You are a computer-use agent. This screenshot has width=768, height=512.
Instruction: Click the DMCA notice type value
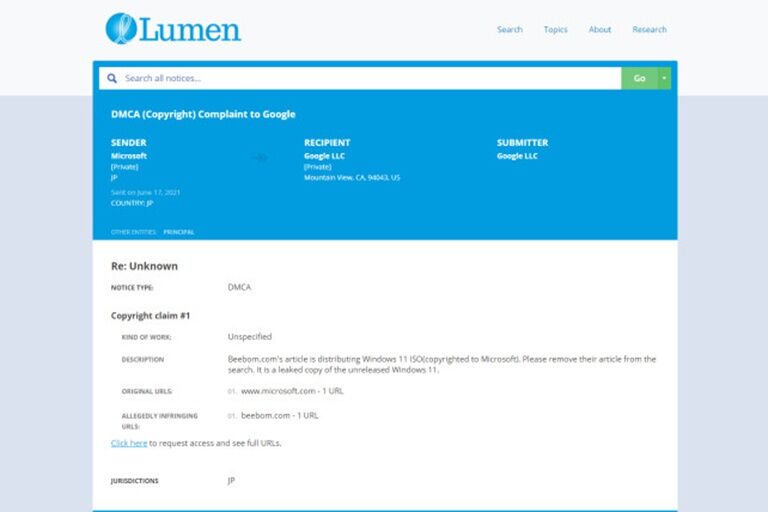pyautogui.click(x=239, y=287)
